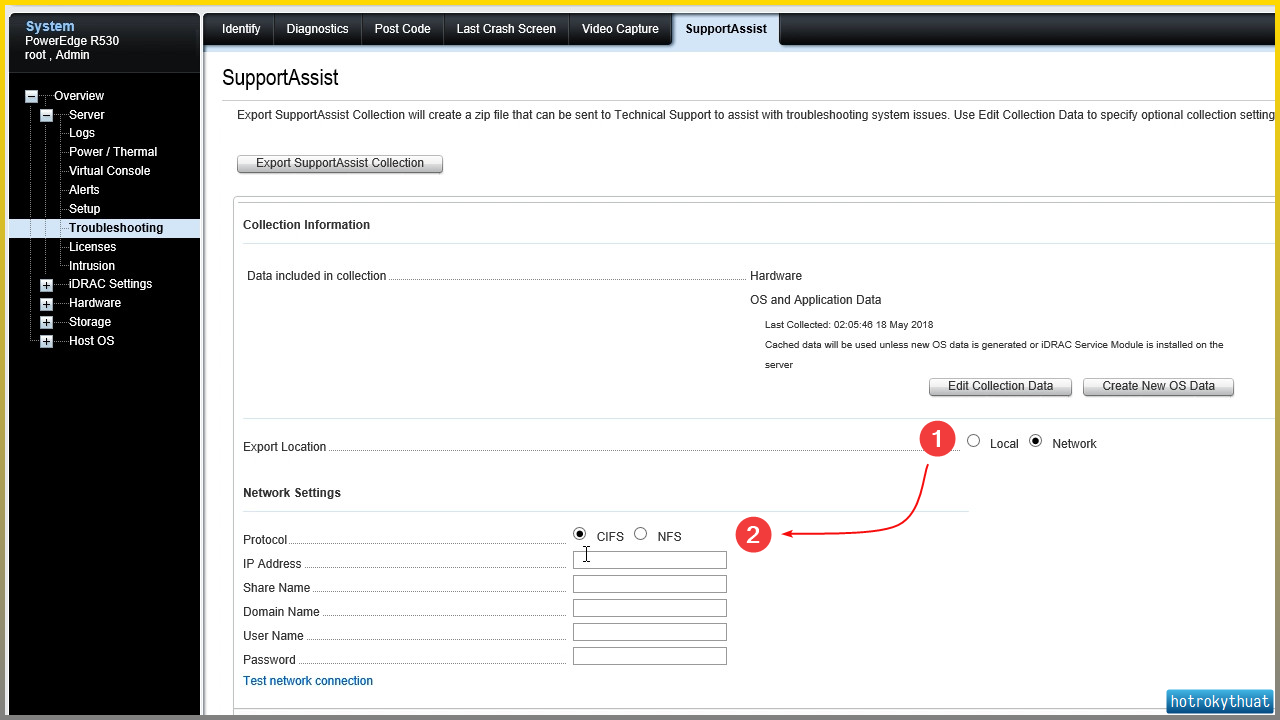
Task: Select Troubleshooting in the tree
Action: coord(116,228)
